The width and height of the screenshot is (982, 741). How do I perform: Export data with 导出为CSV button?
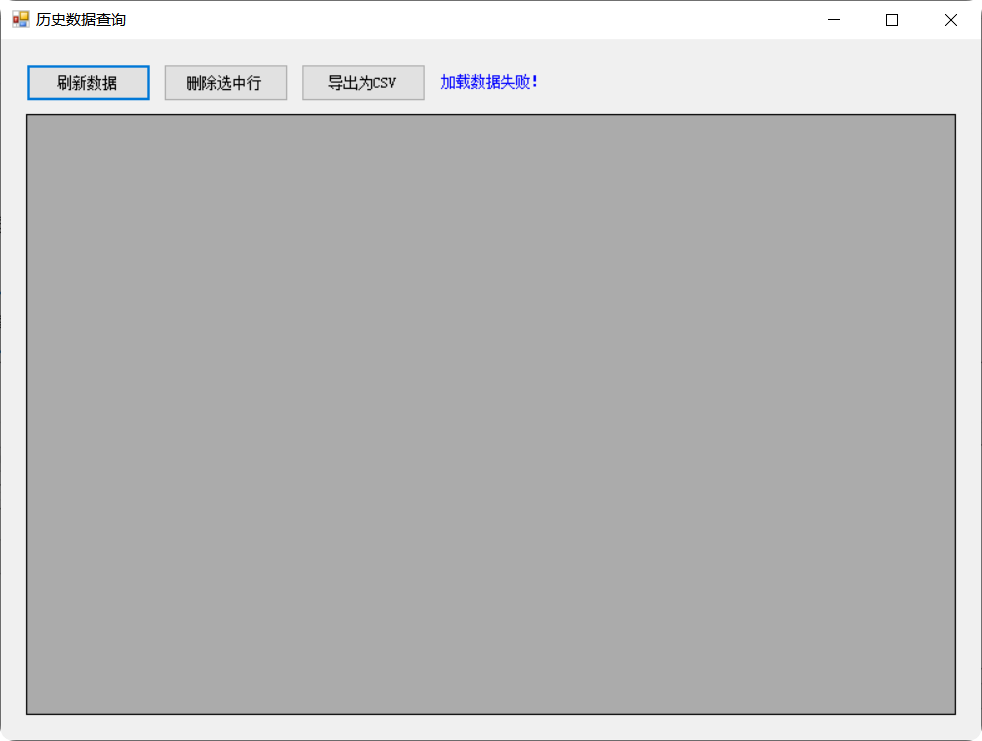pos(363,83)
